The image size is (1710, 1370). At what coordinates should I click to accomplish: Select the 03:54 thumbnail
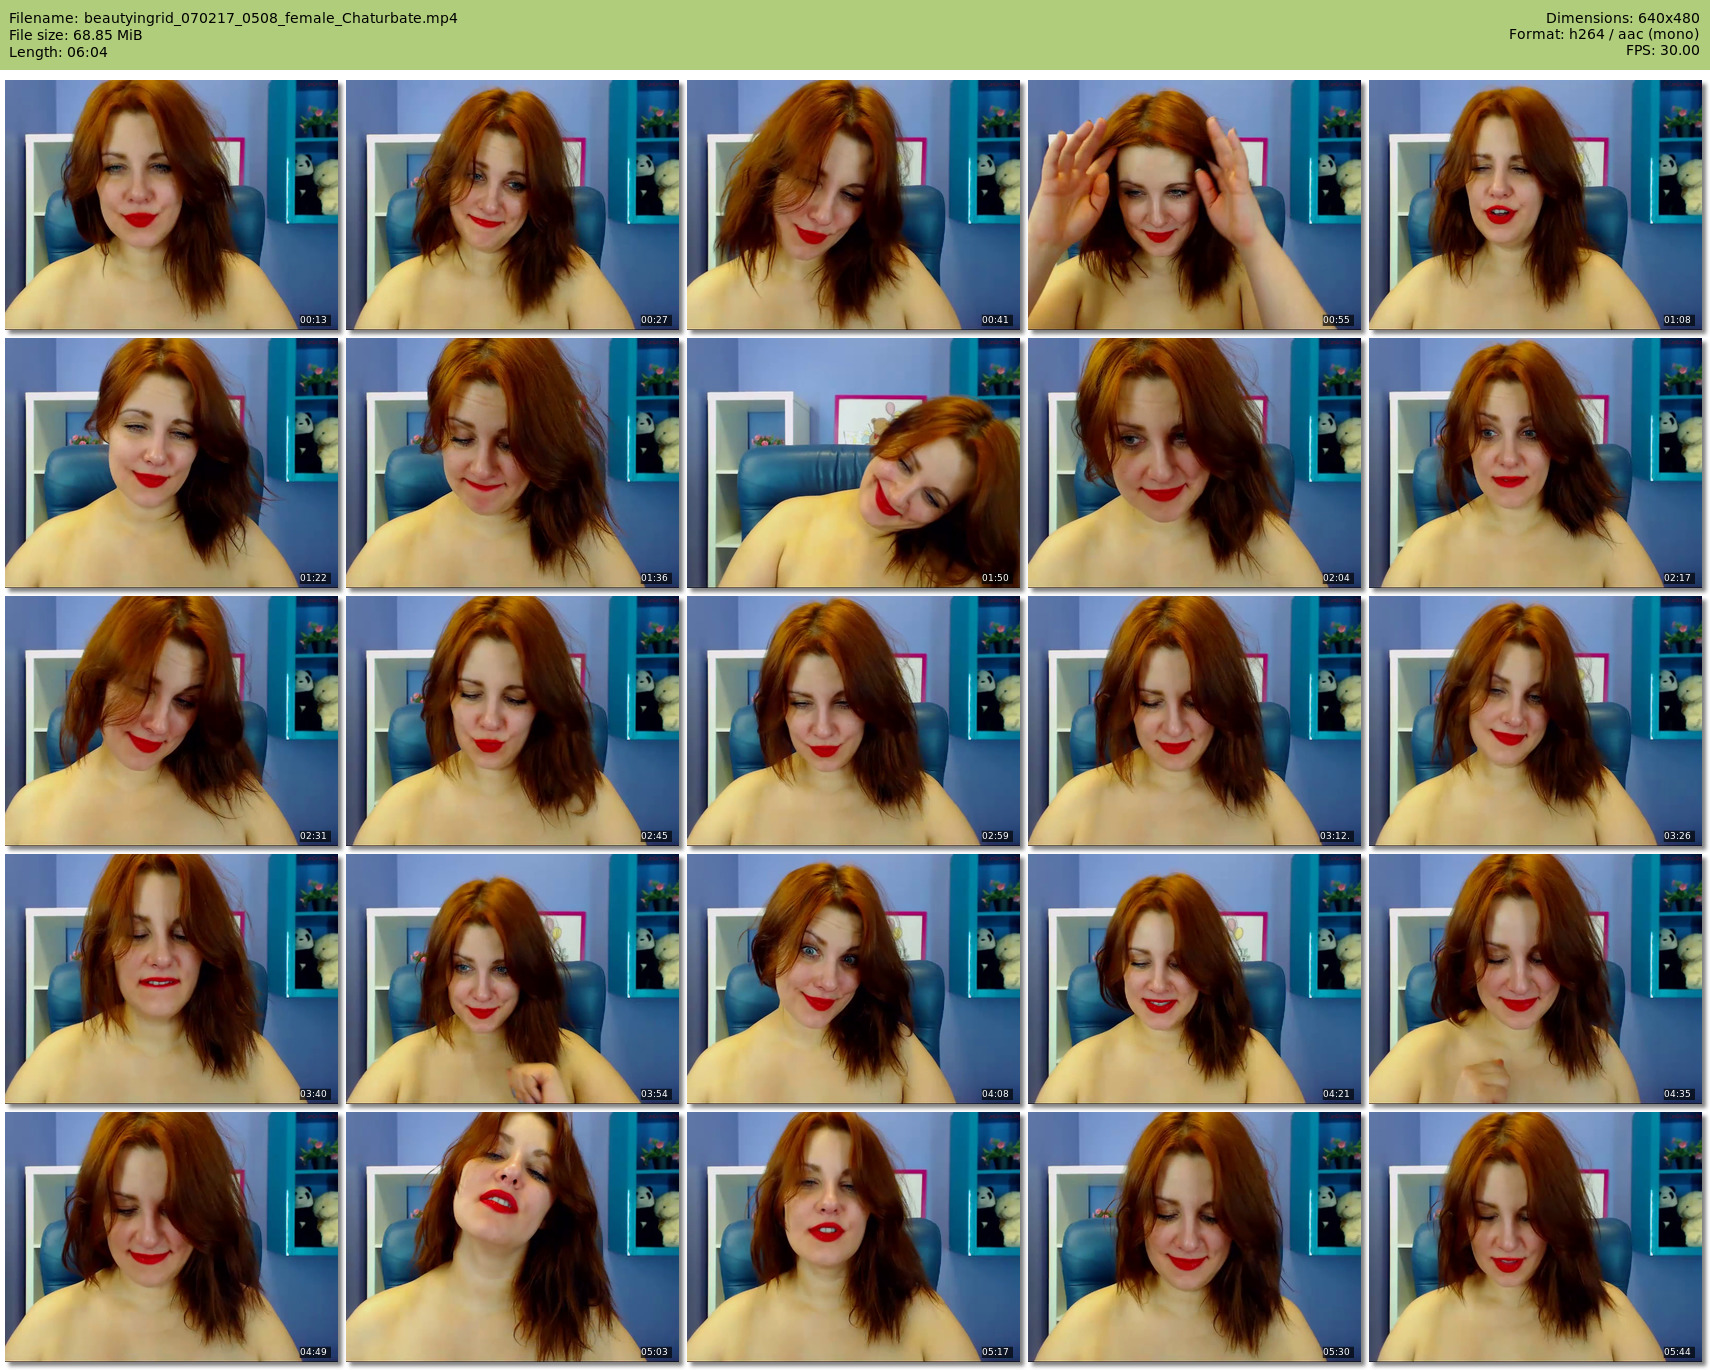click(513, 979)
